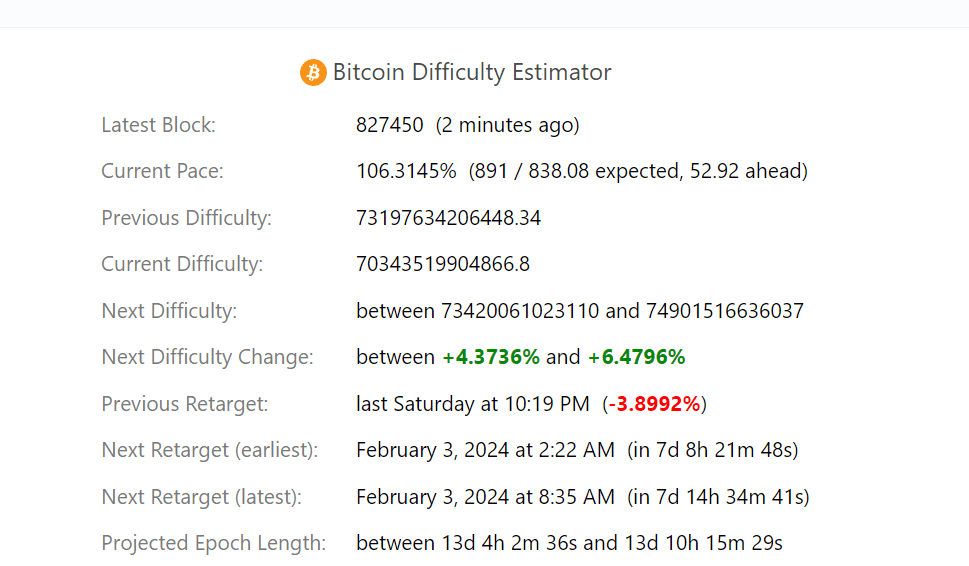This screenshot has width=969, height=566.
Task: Click the orange Bitcoin logo icon
Action: click(x=313, y=72)
